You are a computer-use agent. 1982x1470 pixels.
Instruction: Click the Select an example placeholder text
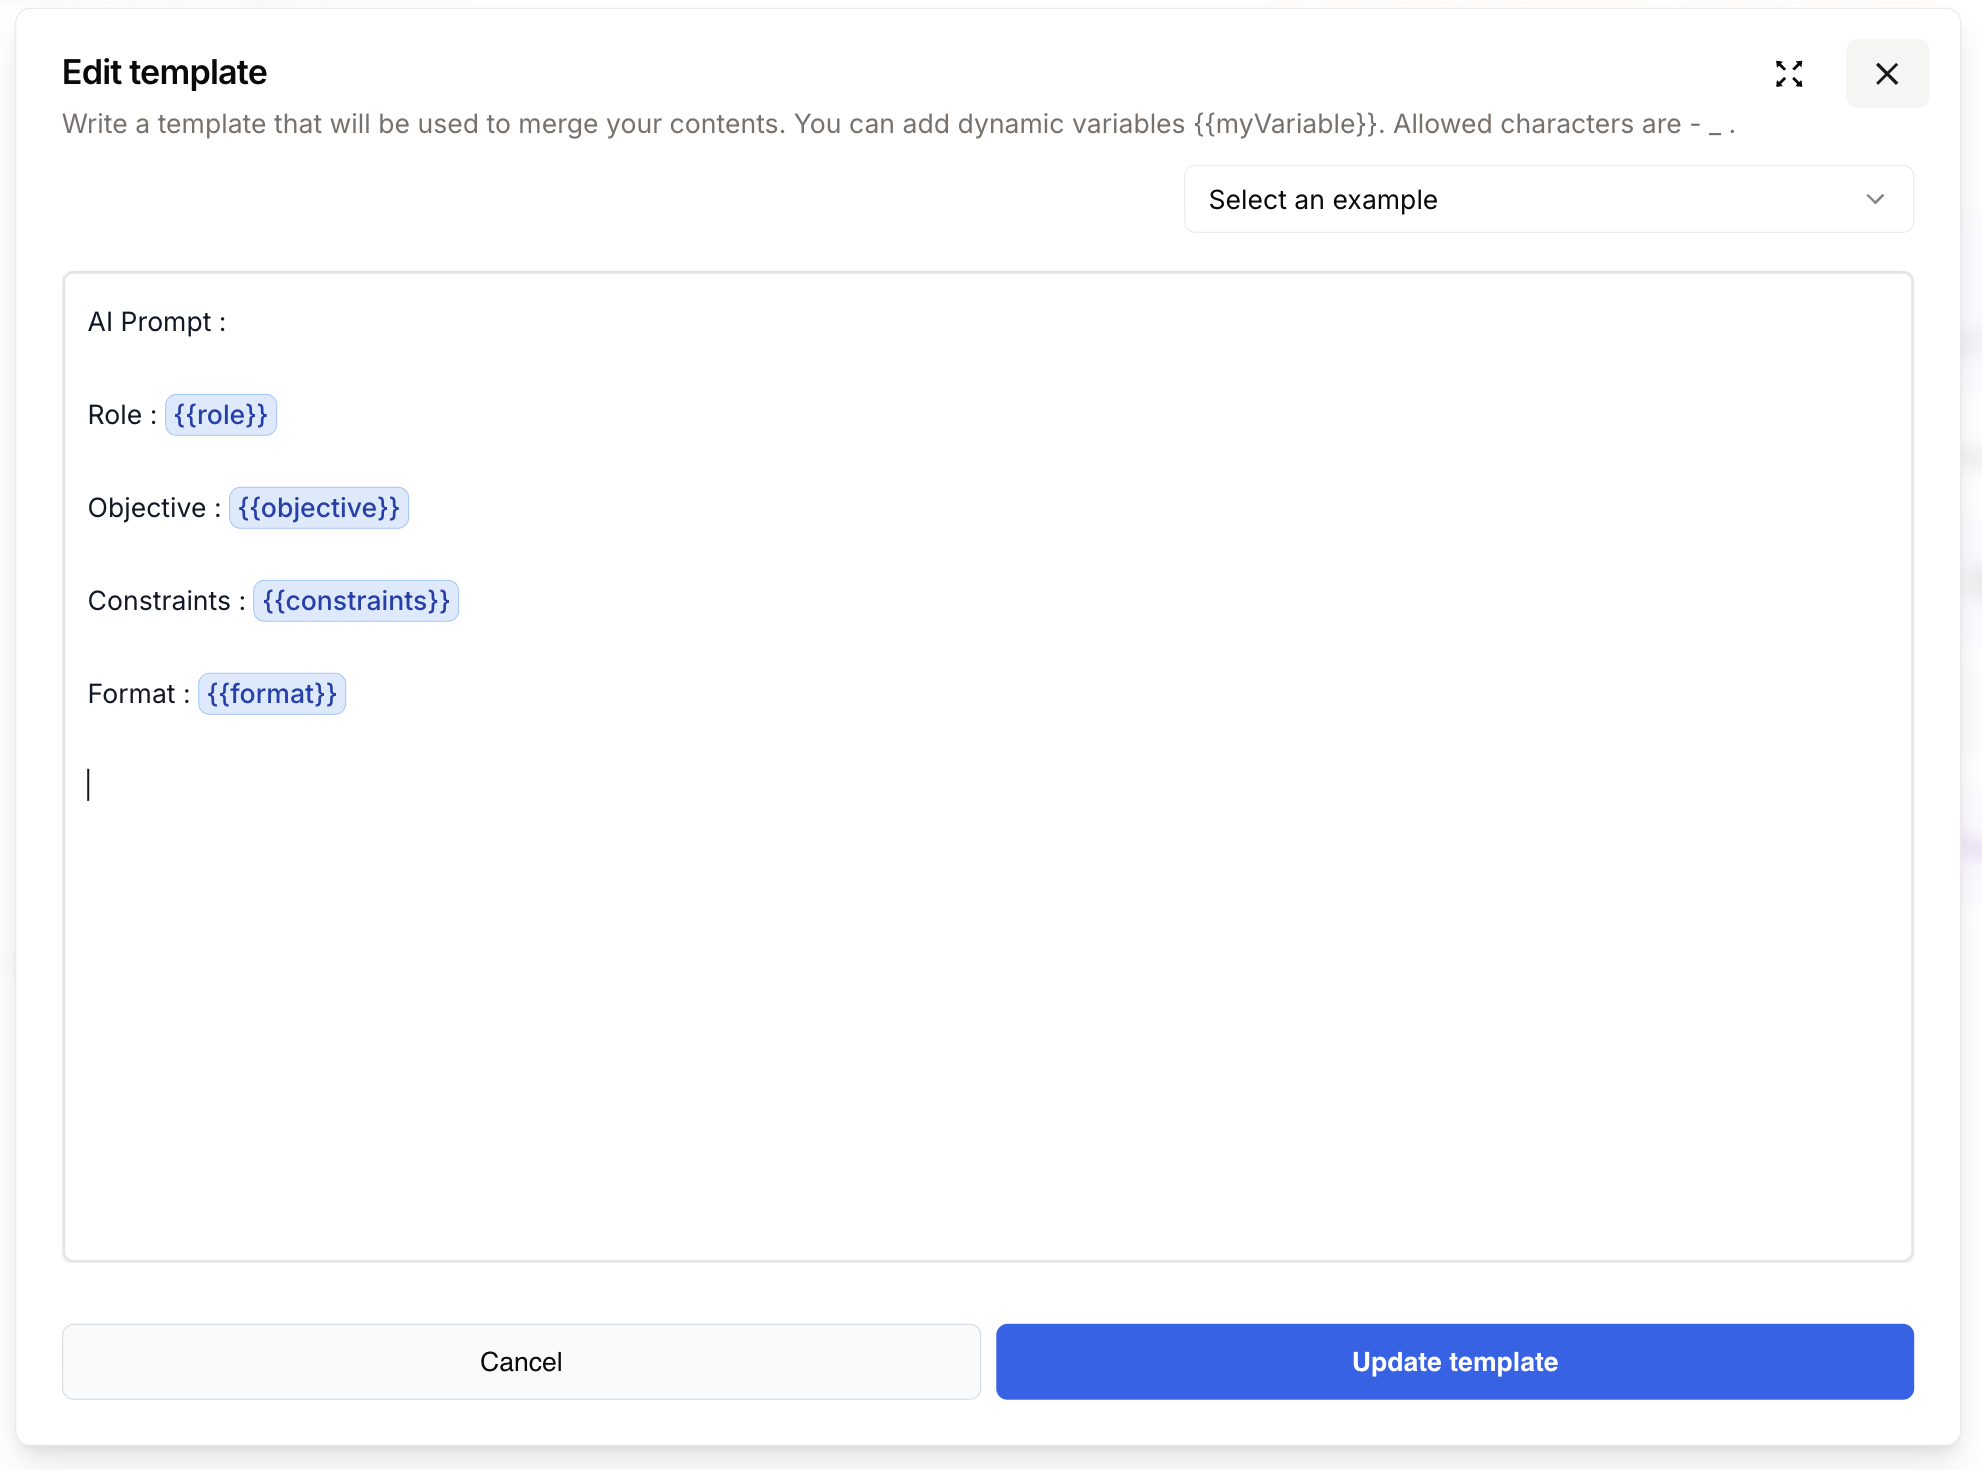tap(1322, 200)
